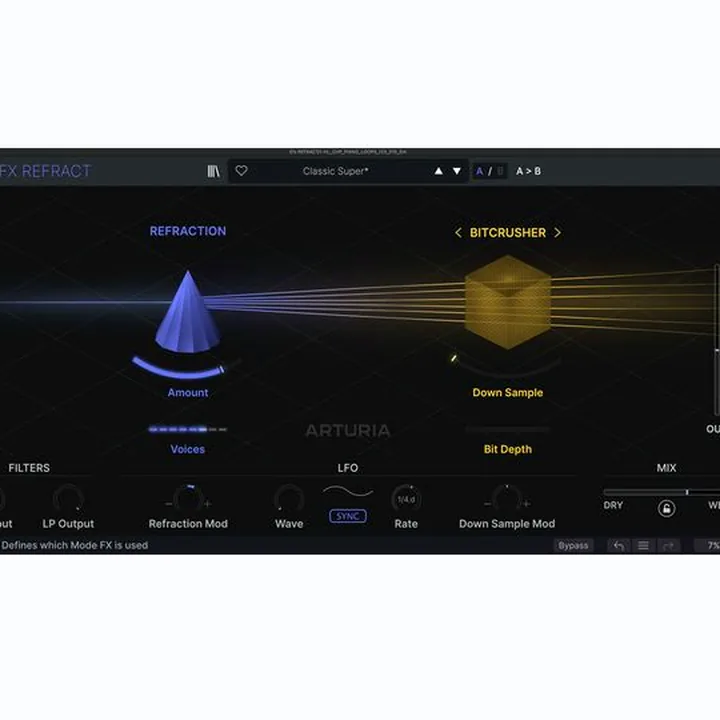
Task: Click the yellow bitcrusher cube
Action: coord(507,302)
